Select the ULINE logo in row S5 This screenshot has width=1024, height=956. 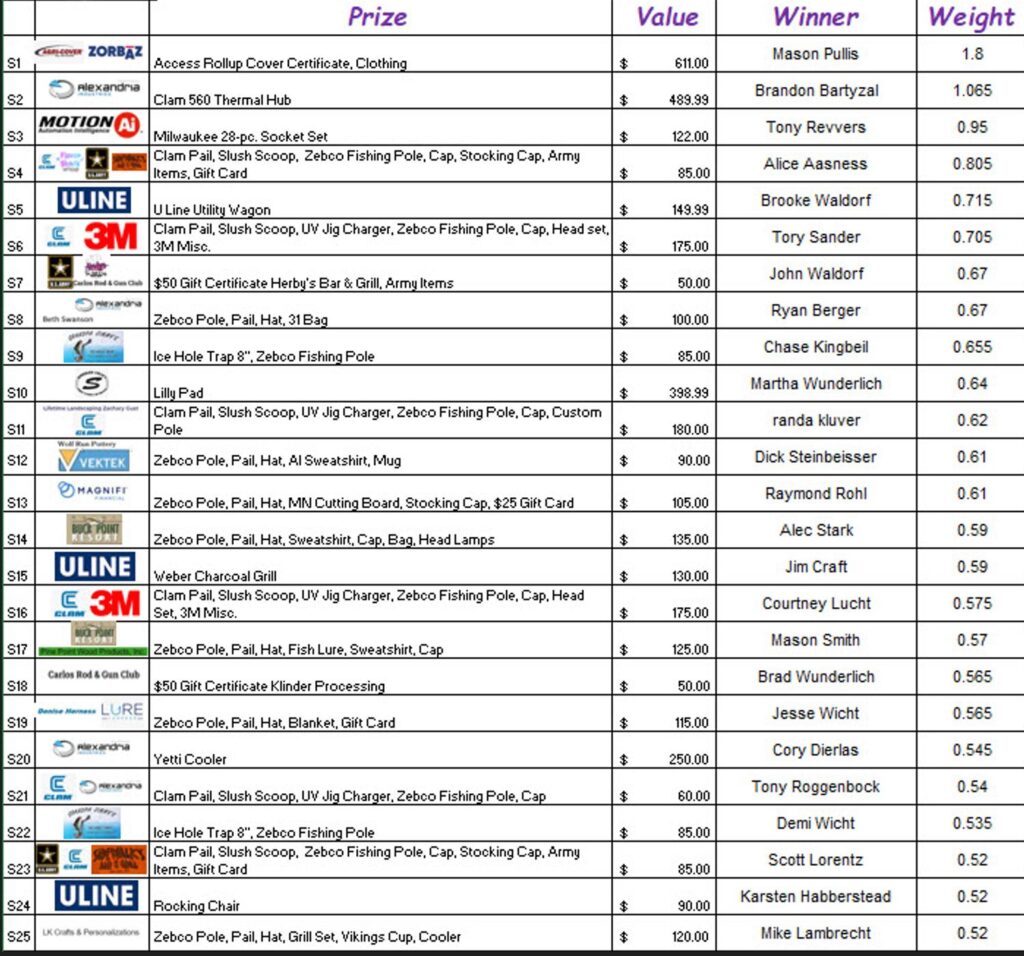[93, 200]
